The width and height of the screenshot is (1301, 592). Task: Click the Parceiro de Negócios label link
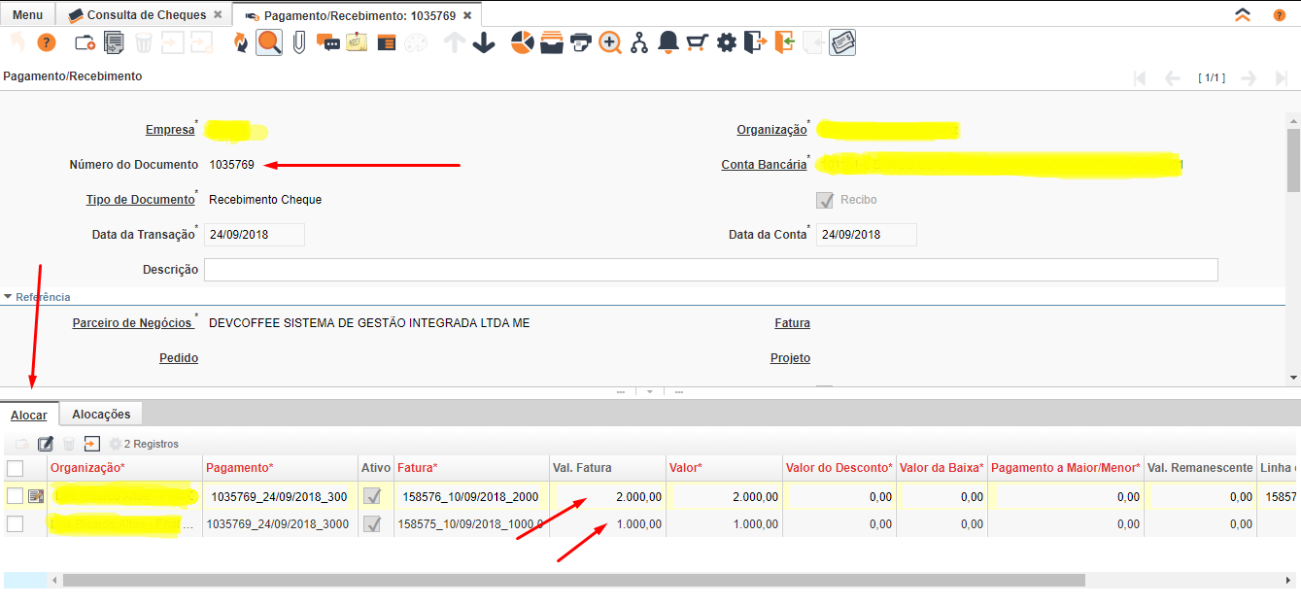tap(133, 323)
